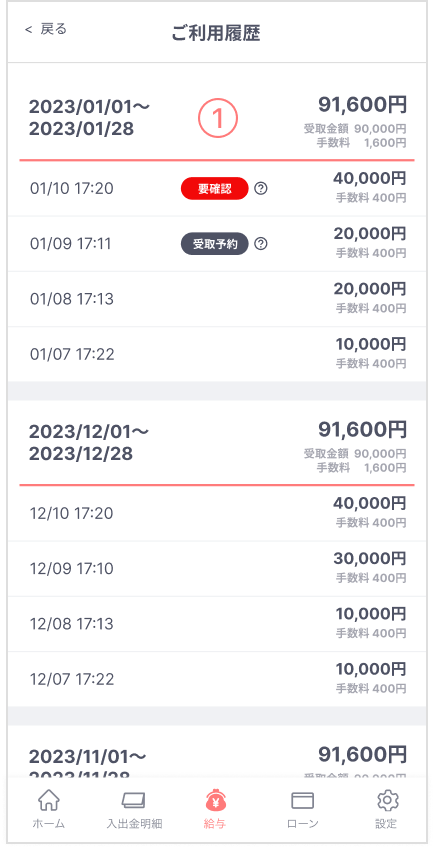Open the 12/09 17:10 transaction row
The width and height of the screenshot is (433, 848).
pos(217,569)
